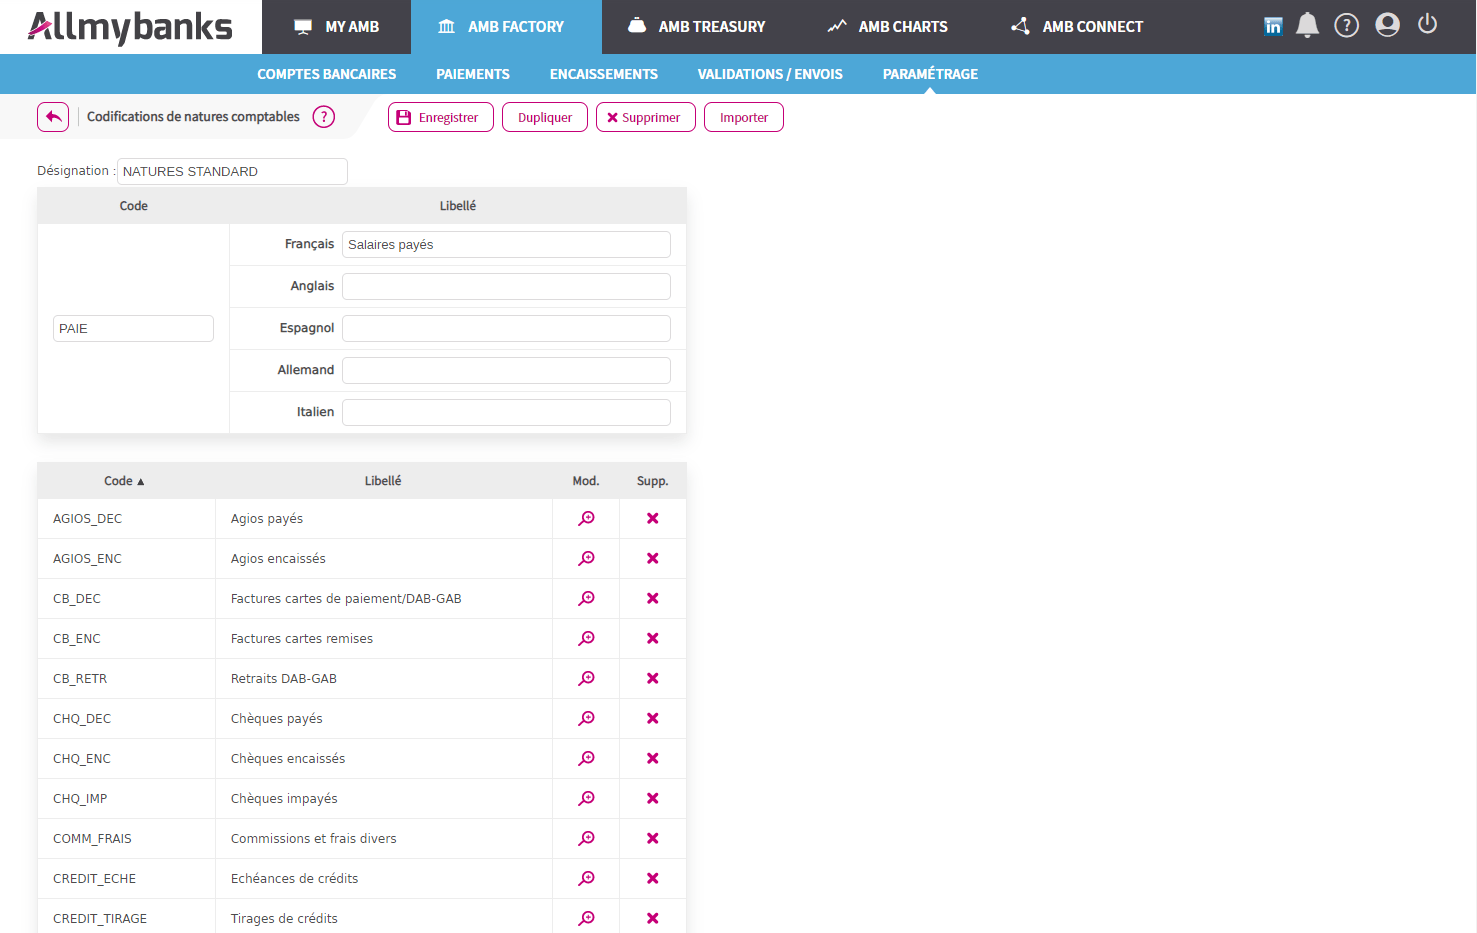Open the notifications bell
Screen dimensions: 1477x933
[x=1307, y=25]
